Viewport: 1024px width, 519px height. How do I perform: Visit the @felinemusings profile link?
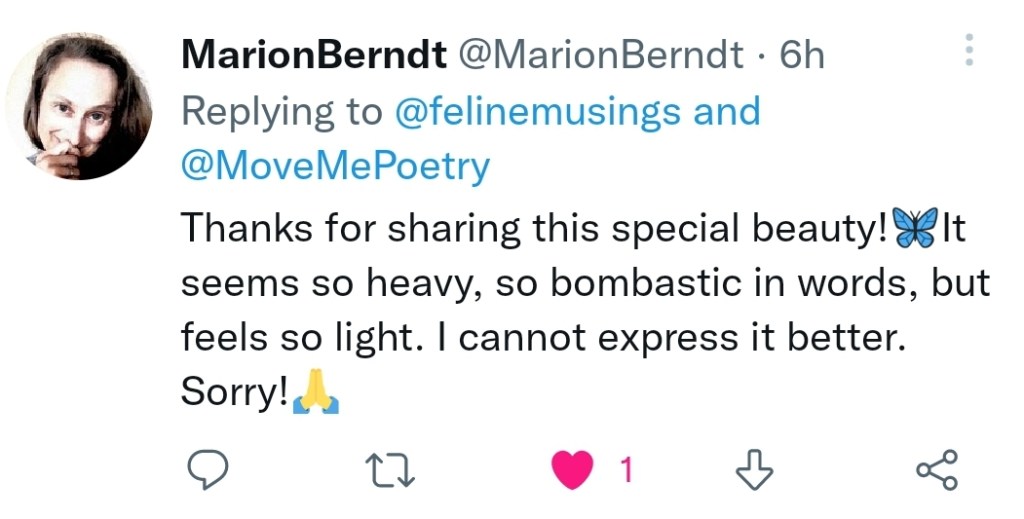pyautogui.click(x=538, y=111)
